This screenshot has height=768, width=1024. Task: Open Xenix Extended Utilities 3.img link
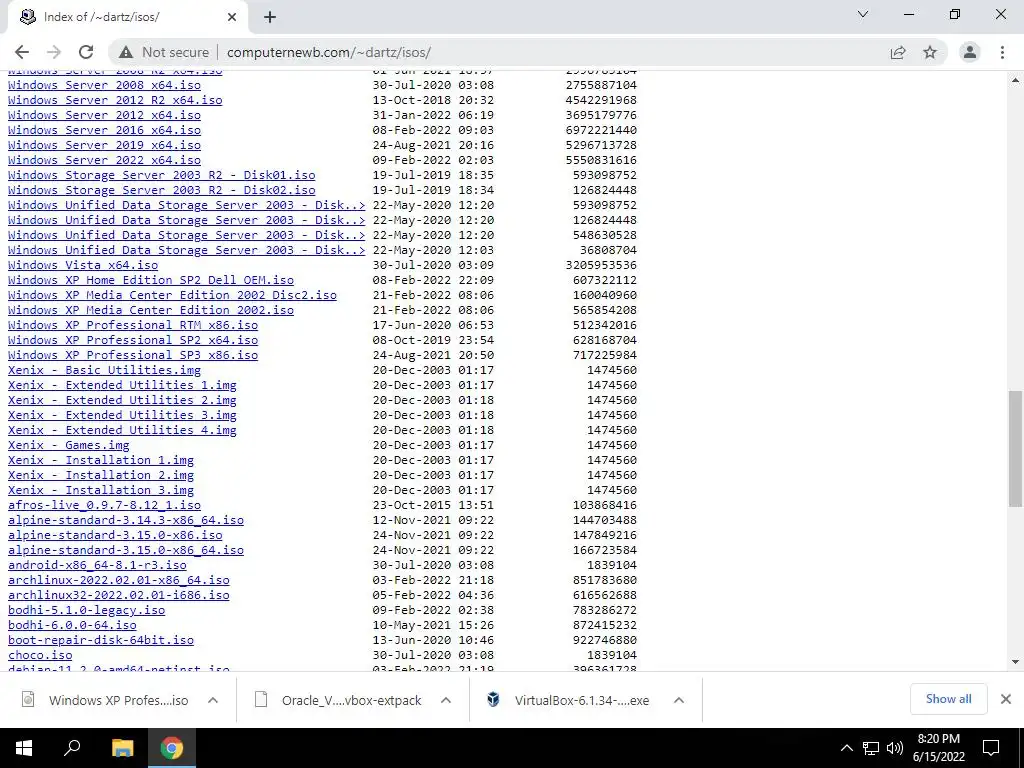coord(122,415)
